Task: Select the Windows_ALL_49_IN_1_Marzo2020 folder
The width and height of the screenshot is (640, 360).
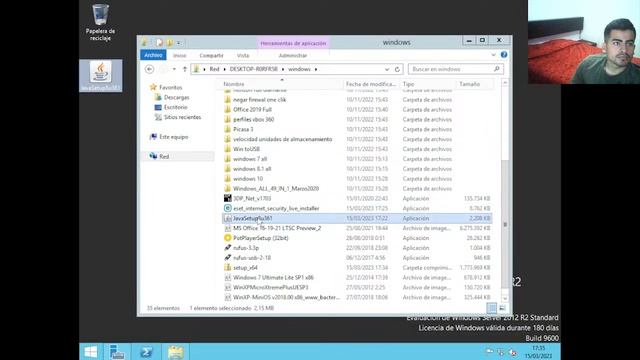Action: point(276,189)
